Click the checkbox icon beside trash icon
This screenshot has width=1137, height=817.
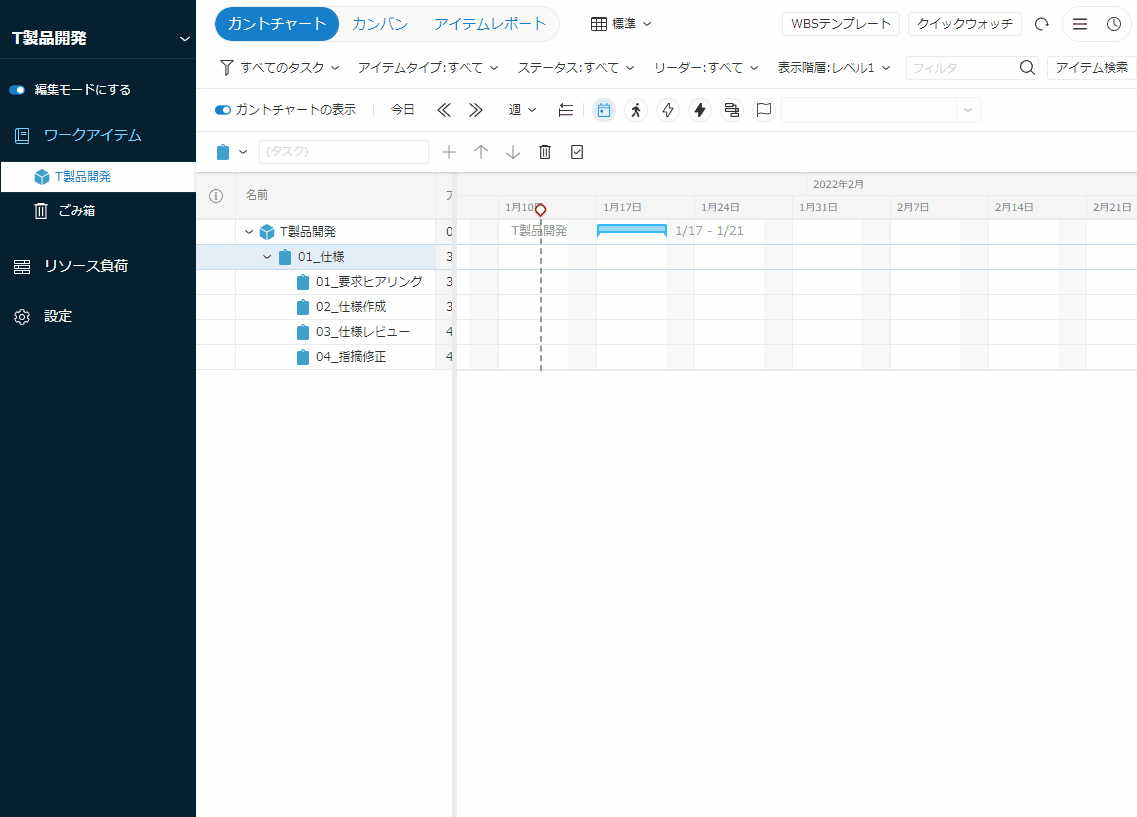577,152
